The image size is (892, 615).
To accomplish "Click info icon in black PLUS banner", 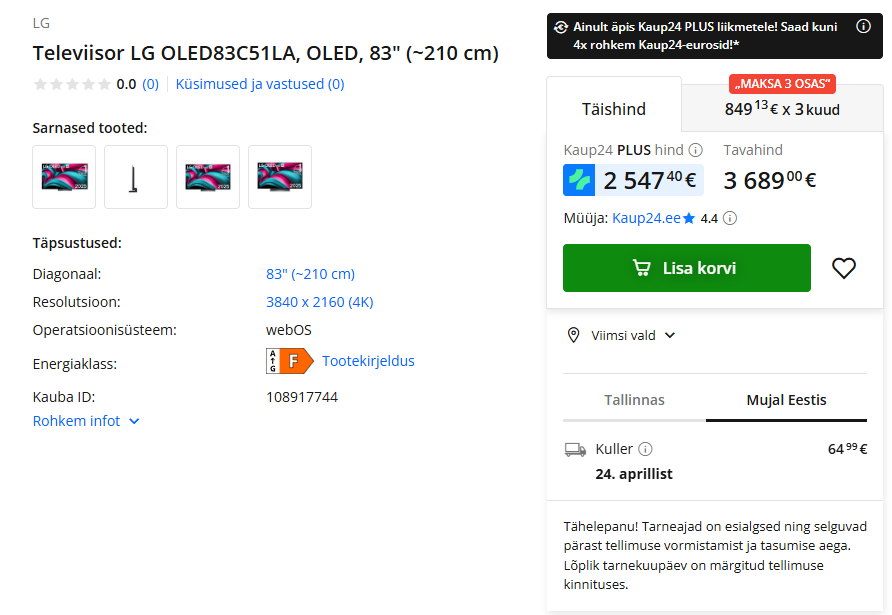I will click(863, 27).
